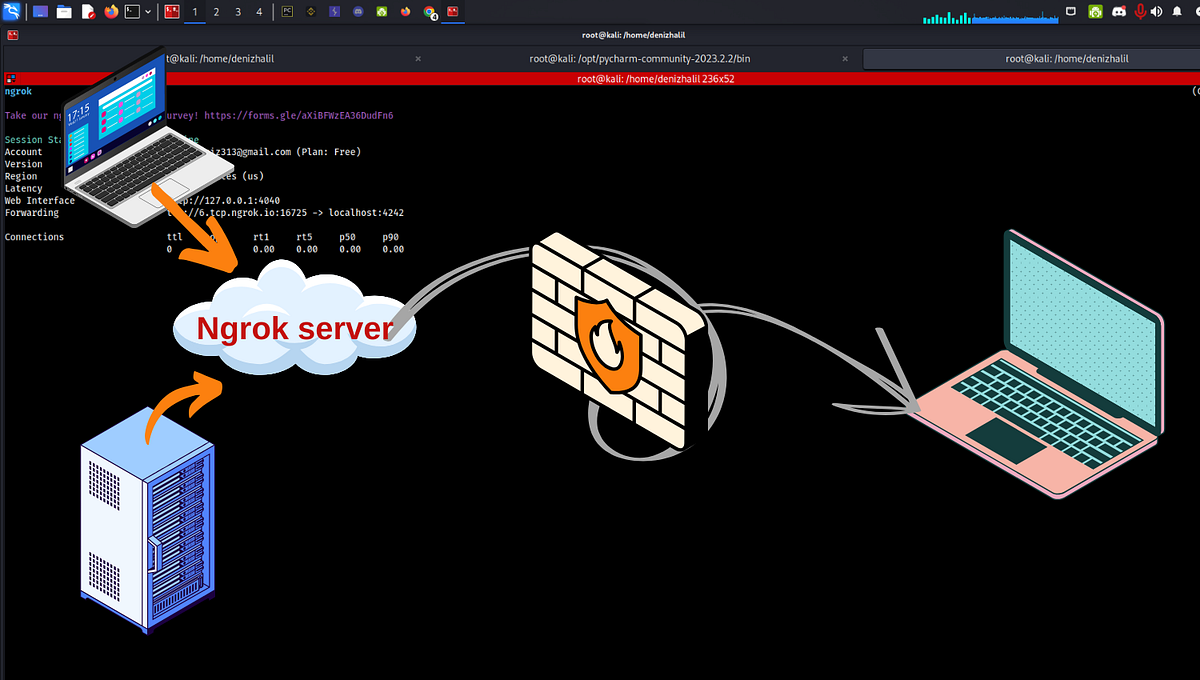Toggle notifications via the bell icon
Viewport: 1200px width, 680px height.
[x=1177, y=11]
